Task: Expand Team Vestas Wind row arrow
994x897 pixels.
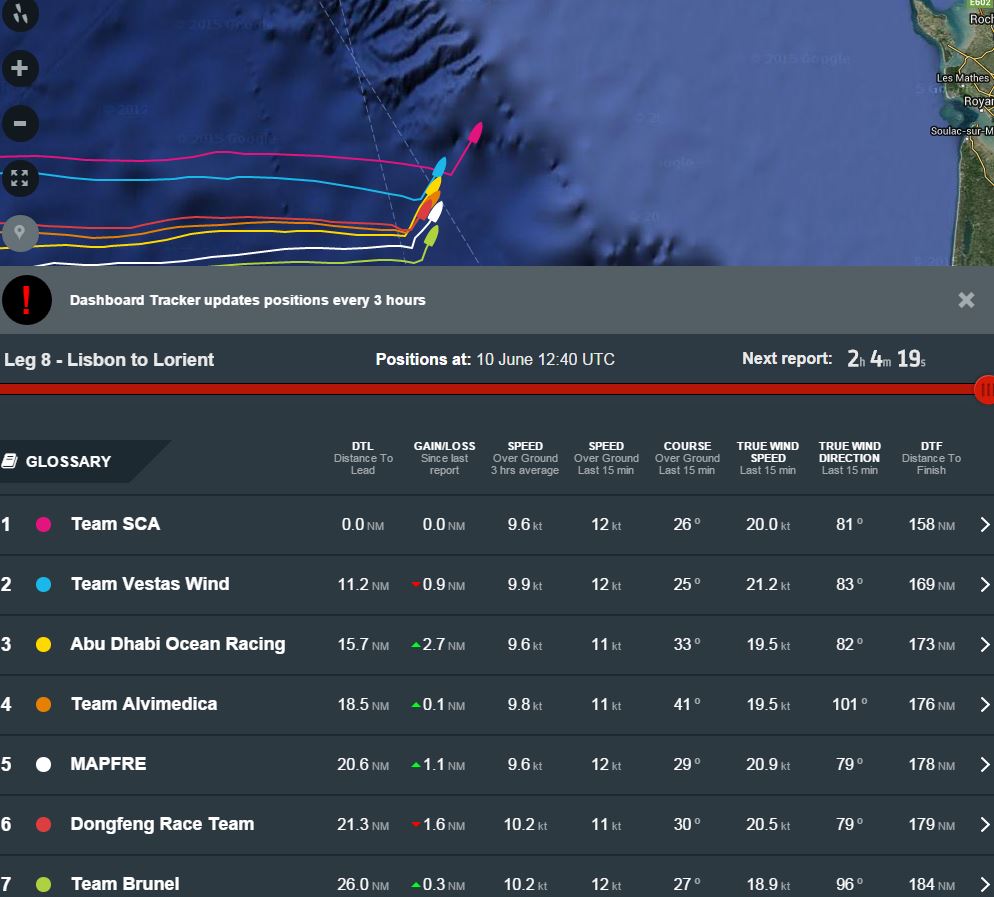Action: 984,584
